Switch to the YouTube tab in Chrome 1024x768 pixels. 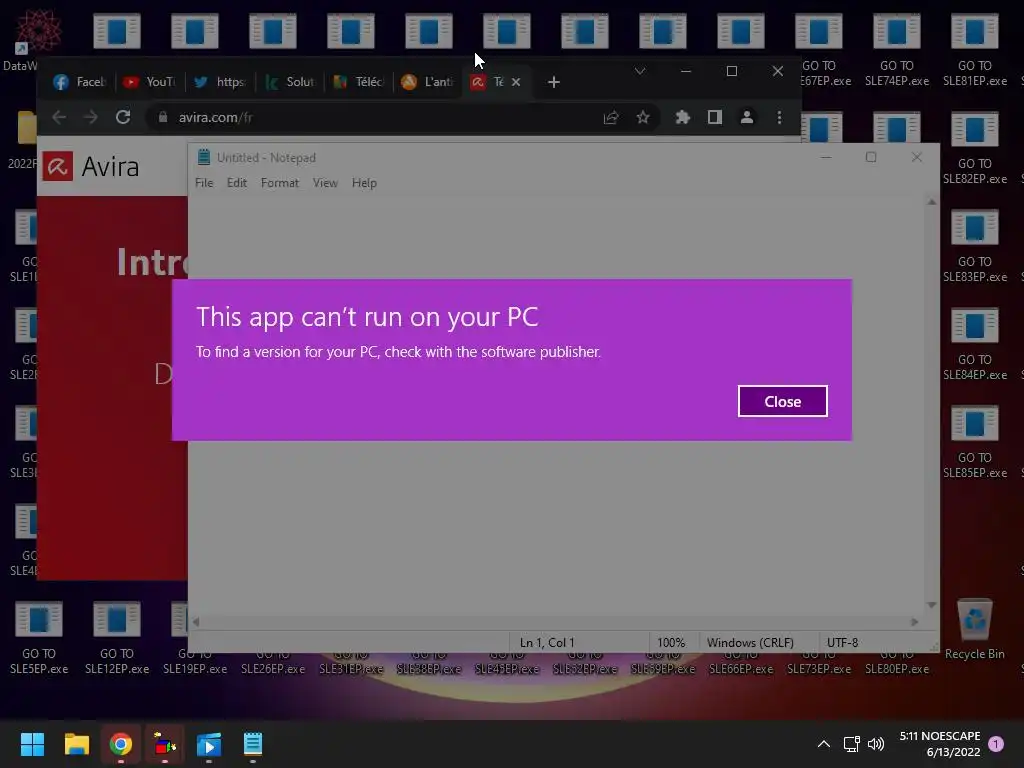tap(149, 82)
